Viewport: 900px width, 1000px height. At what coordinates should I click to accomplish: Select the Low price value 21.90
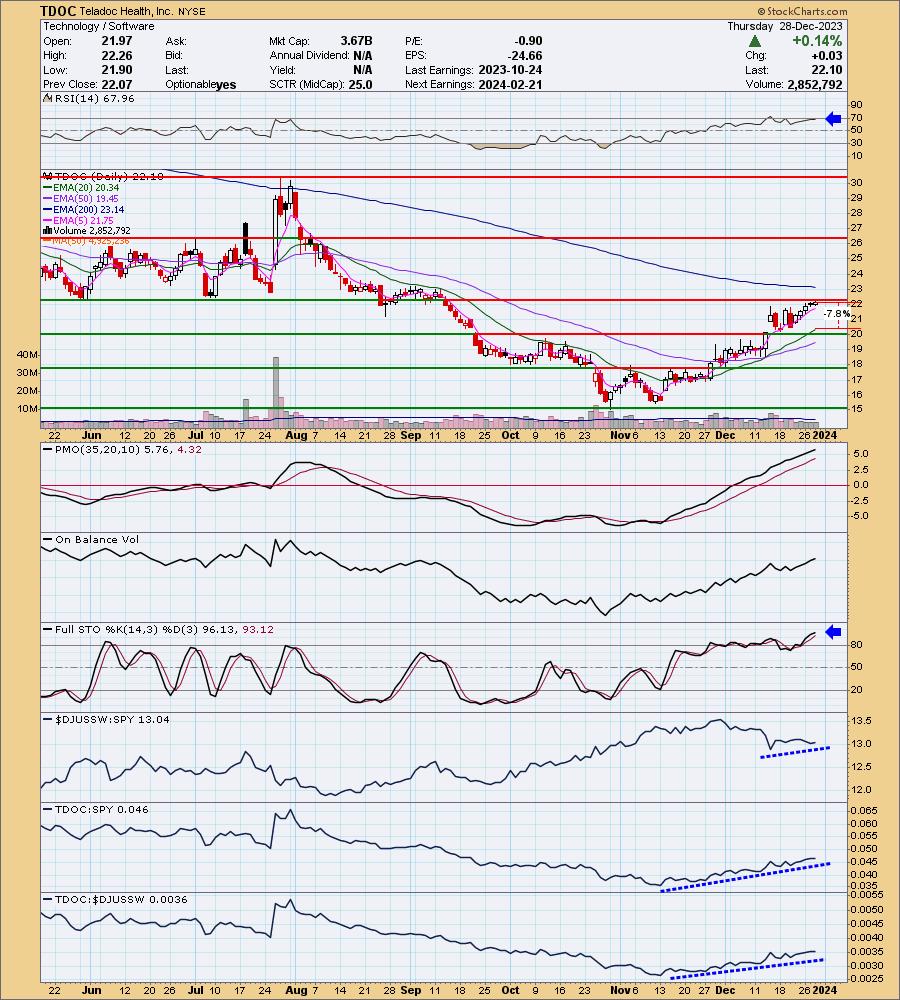(117, 70)
